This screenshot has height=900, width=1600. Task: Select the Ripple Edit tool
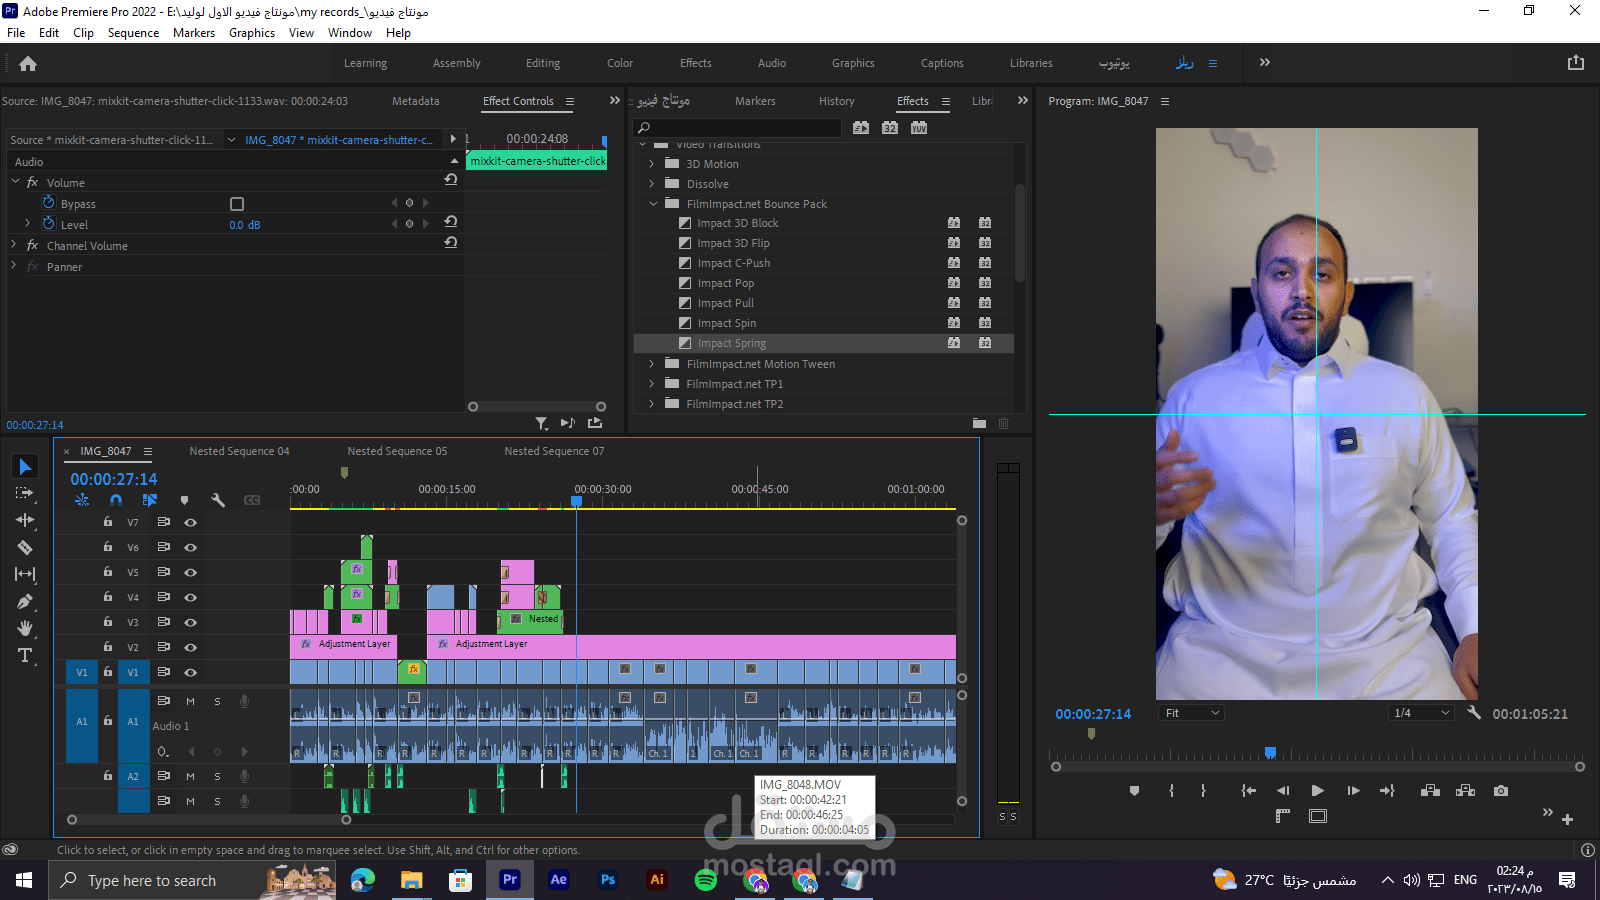(x=25, y=520)
